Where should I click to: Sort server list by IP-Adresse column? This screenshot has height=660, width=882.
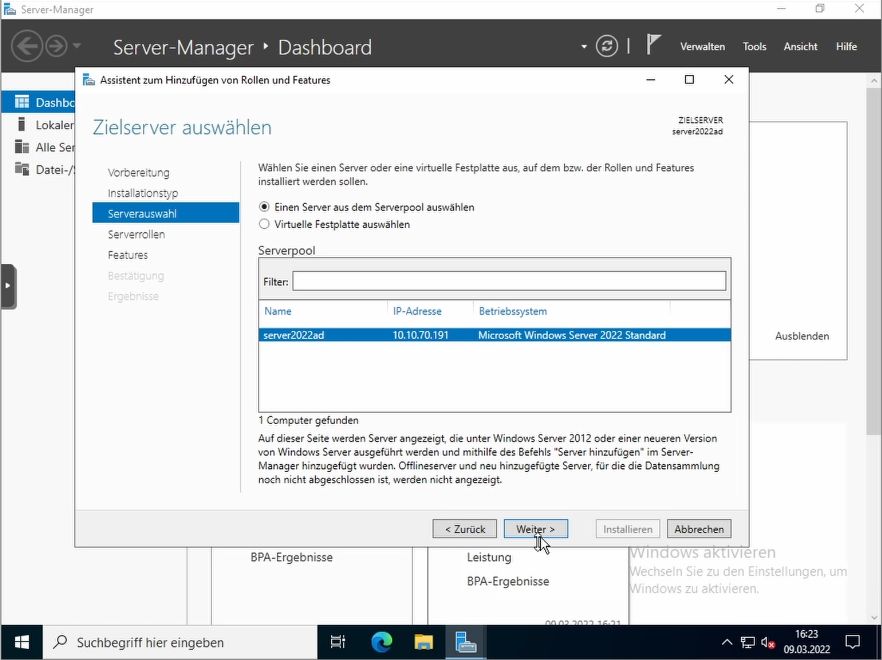click(x=417, y=311)
